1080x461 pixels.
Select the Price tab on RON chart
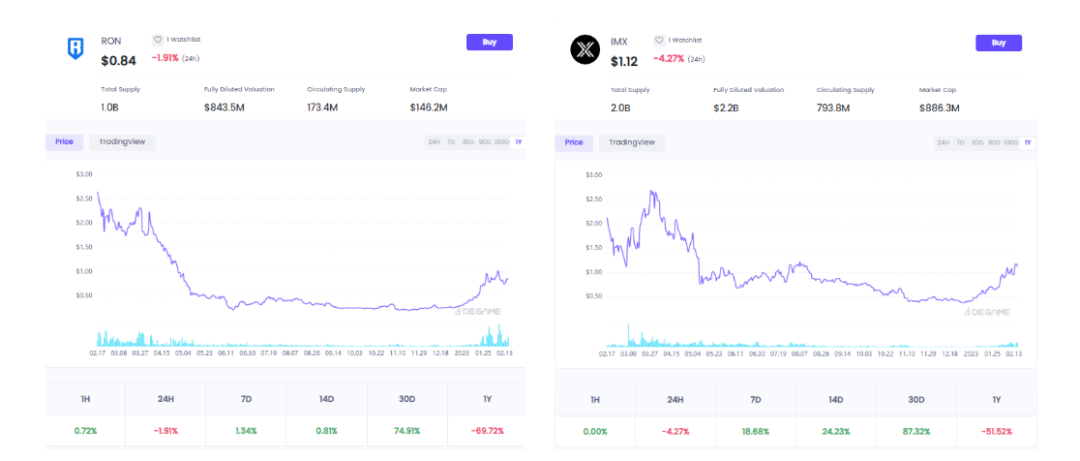[64, 142]
